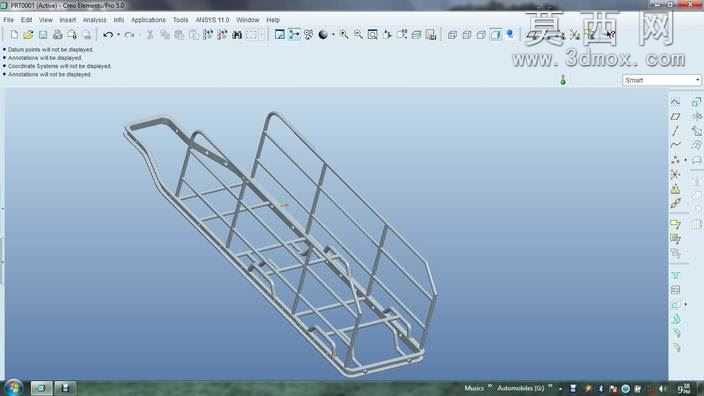Select the Sketch tool in right toolbar
Screen dimensions: 704x396
[x=675, y=102]
